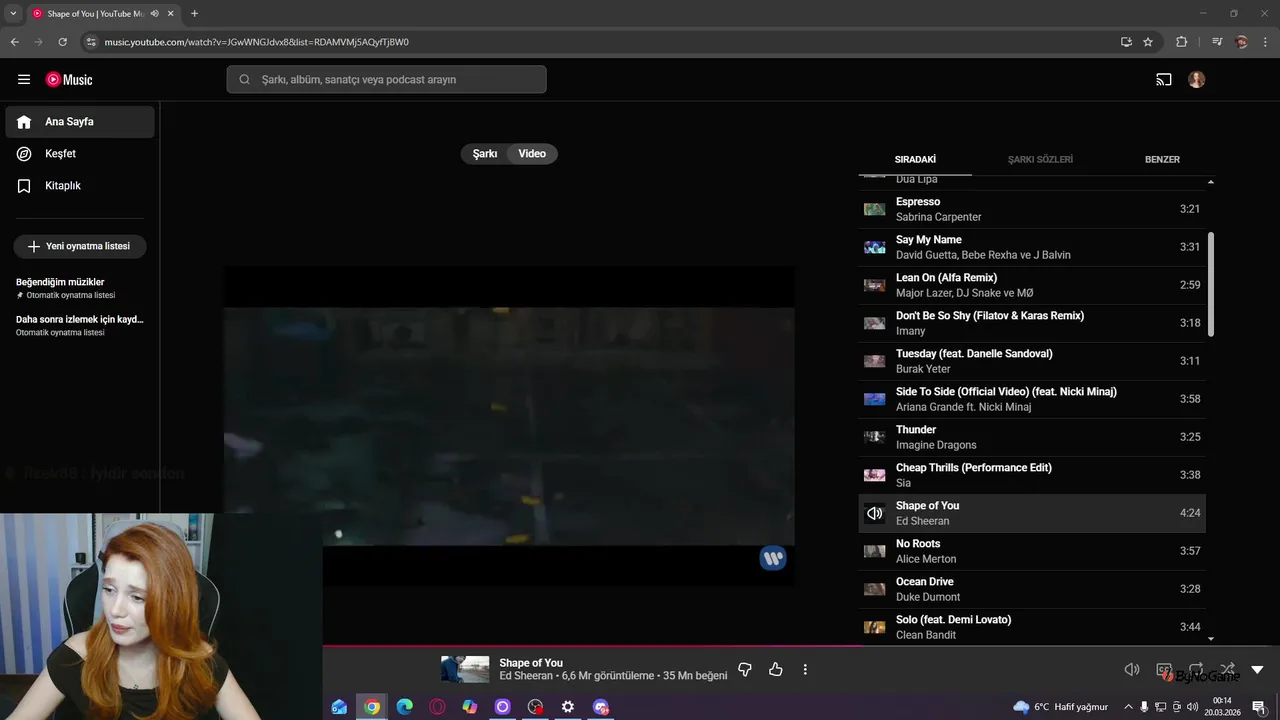This screenshot has height=720, width=1280.
Task: Click the queue list scrollbar
Action: (1211, 285)
